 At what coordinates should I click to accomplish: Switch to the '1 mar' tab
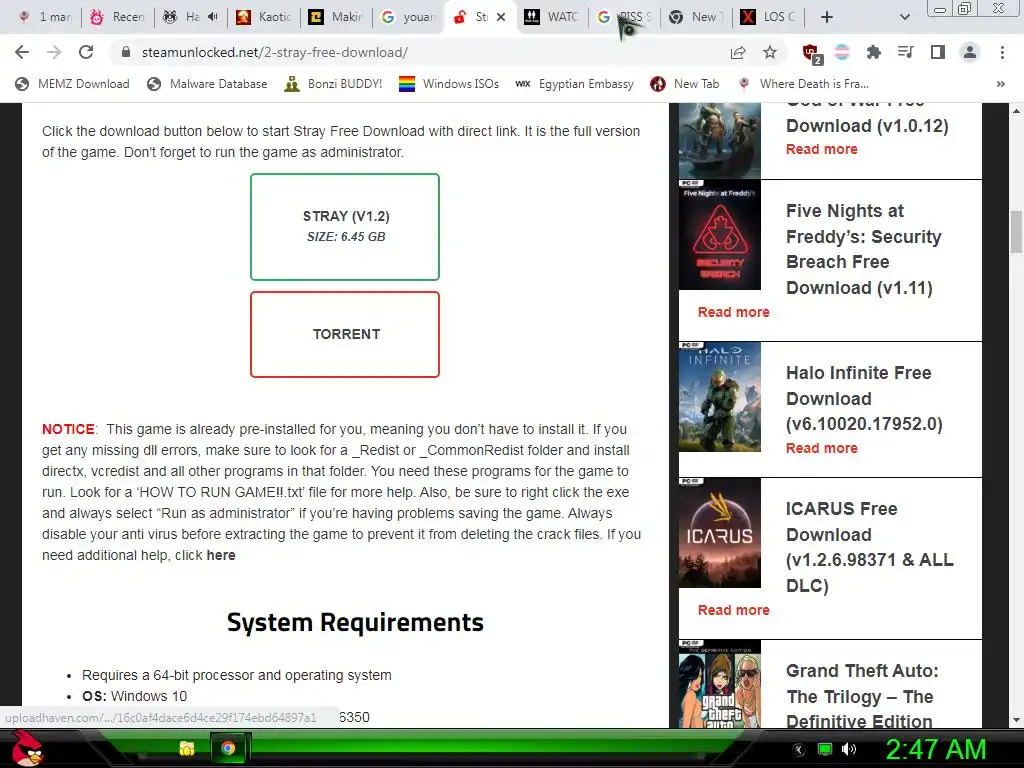tap(44, 17)
